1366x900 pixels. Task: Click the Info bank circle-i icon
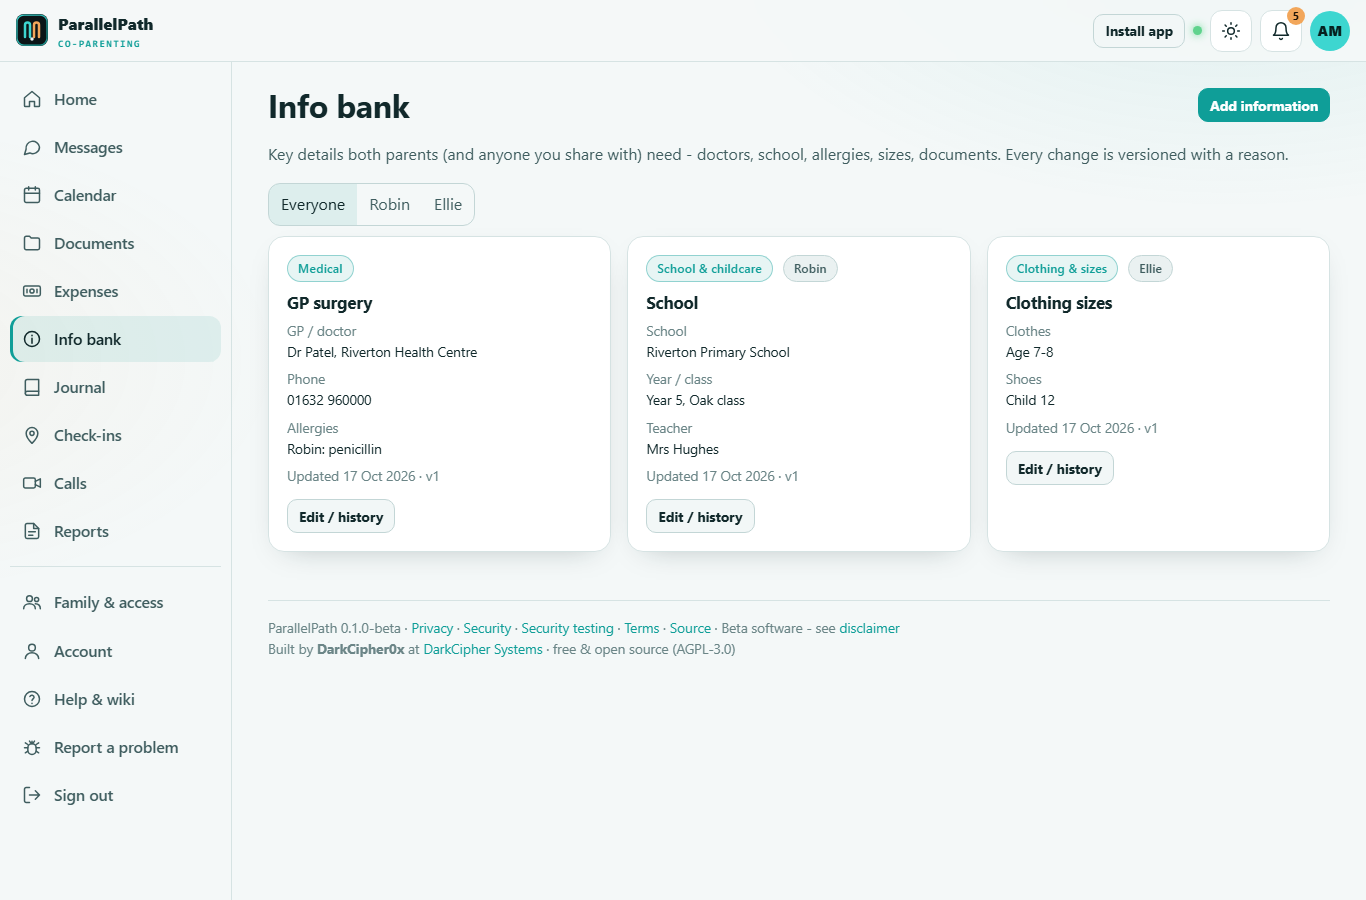coord(32,339)
